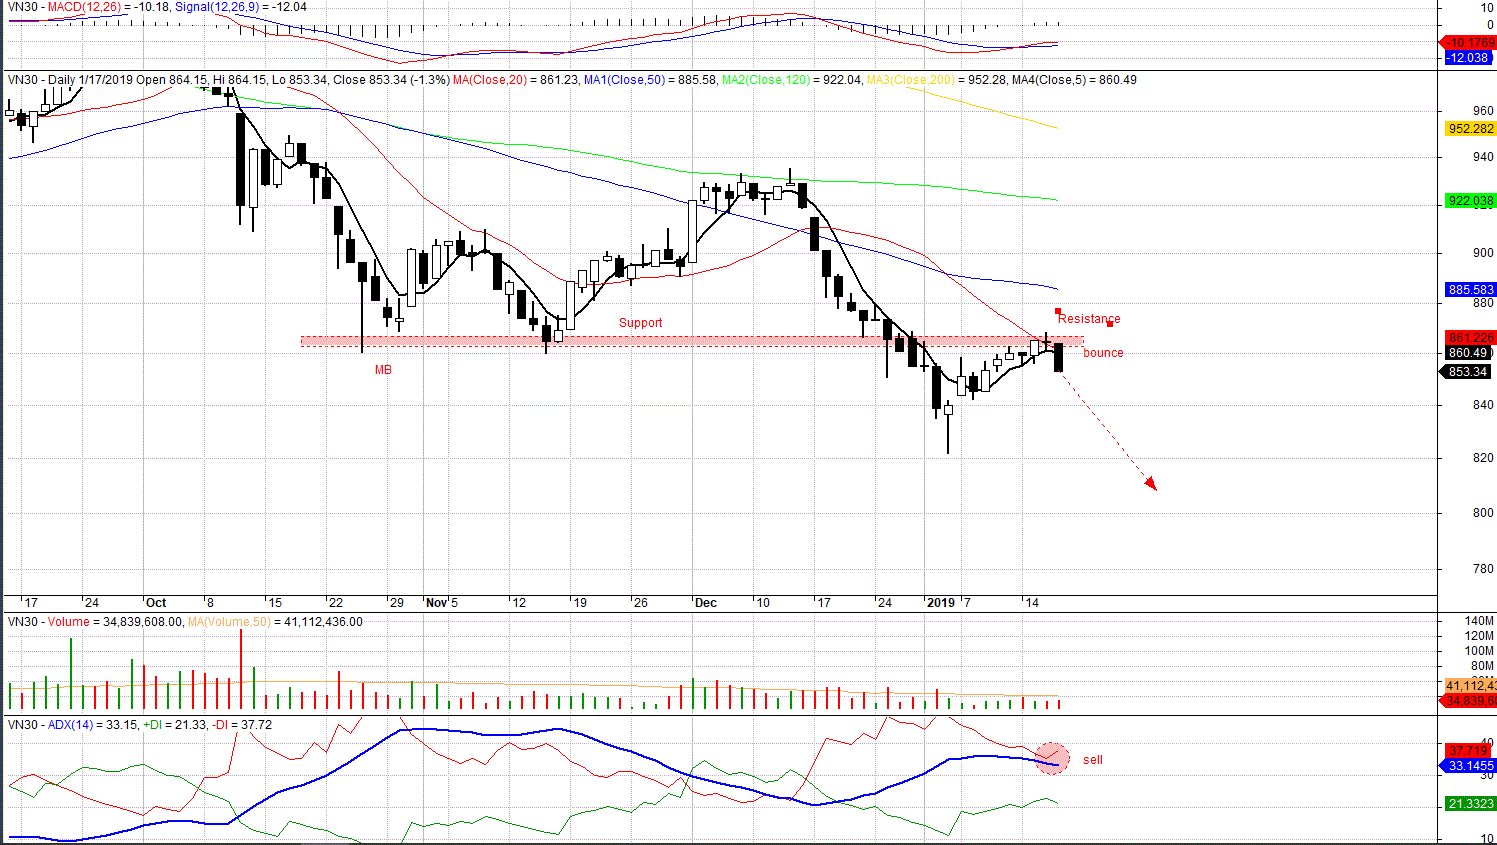Click the red square marker above Resistance
This screenshot has width=1497, height=845.
pyautogui.click(x=1058, y=311)
